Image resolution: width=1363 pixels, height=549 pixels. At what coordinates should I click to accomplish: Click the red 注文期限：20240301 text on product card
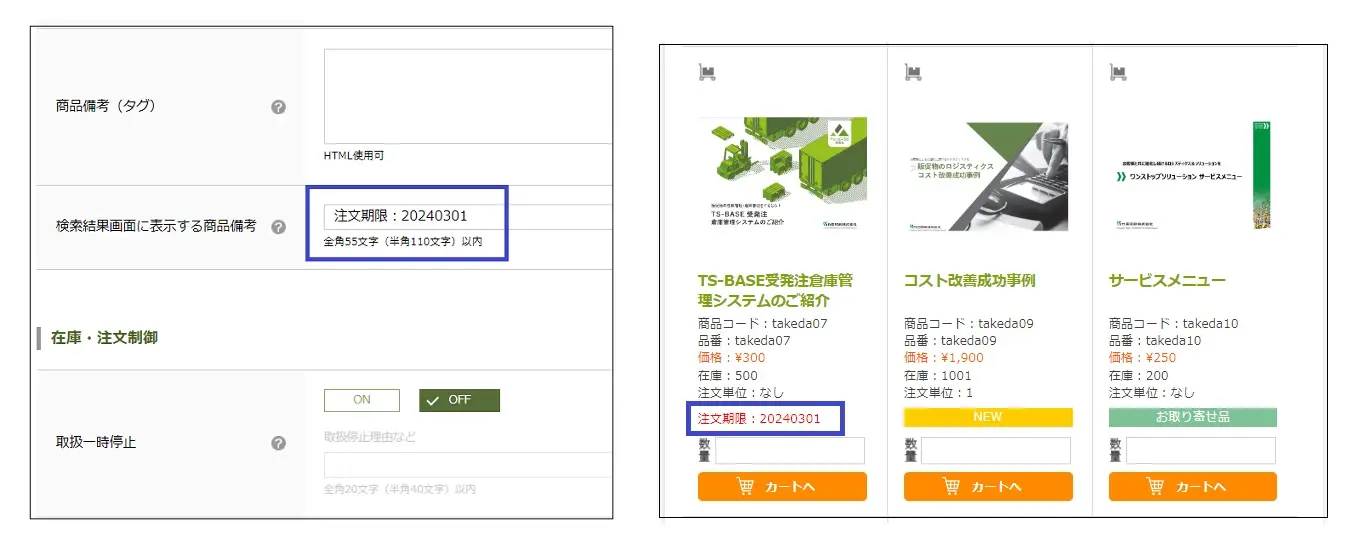[759, 418]
